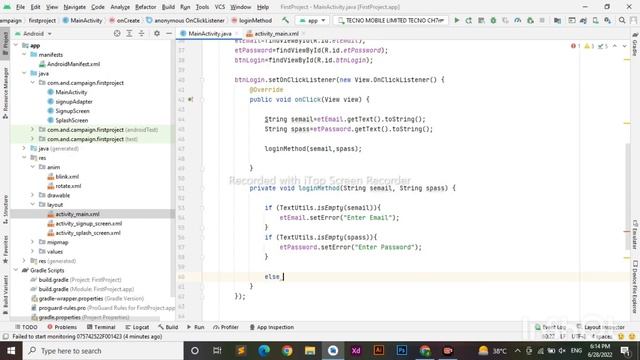Open Adobe XD from the taskbar

[x=356, y=351]
